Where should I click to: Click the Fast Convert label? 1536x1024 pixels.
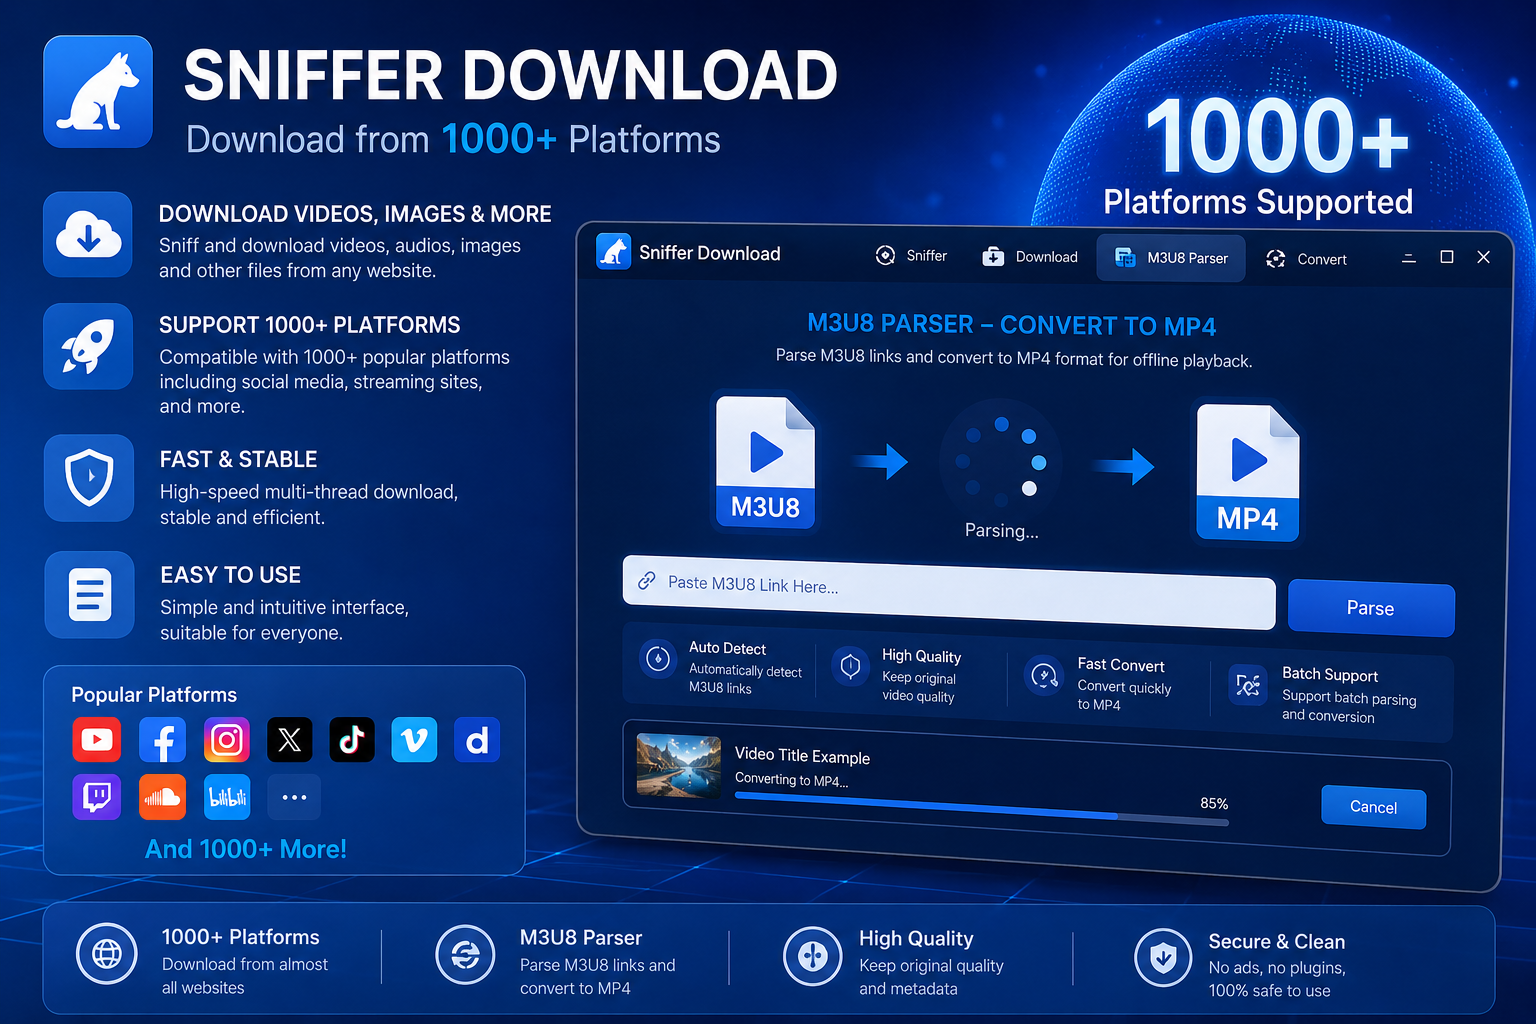click(x=1121, y=665)
